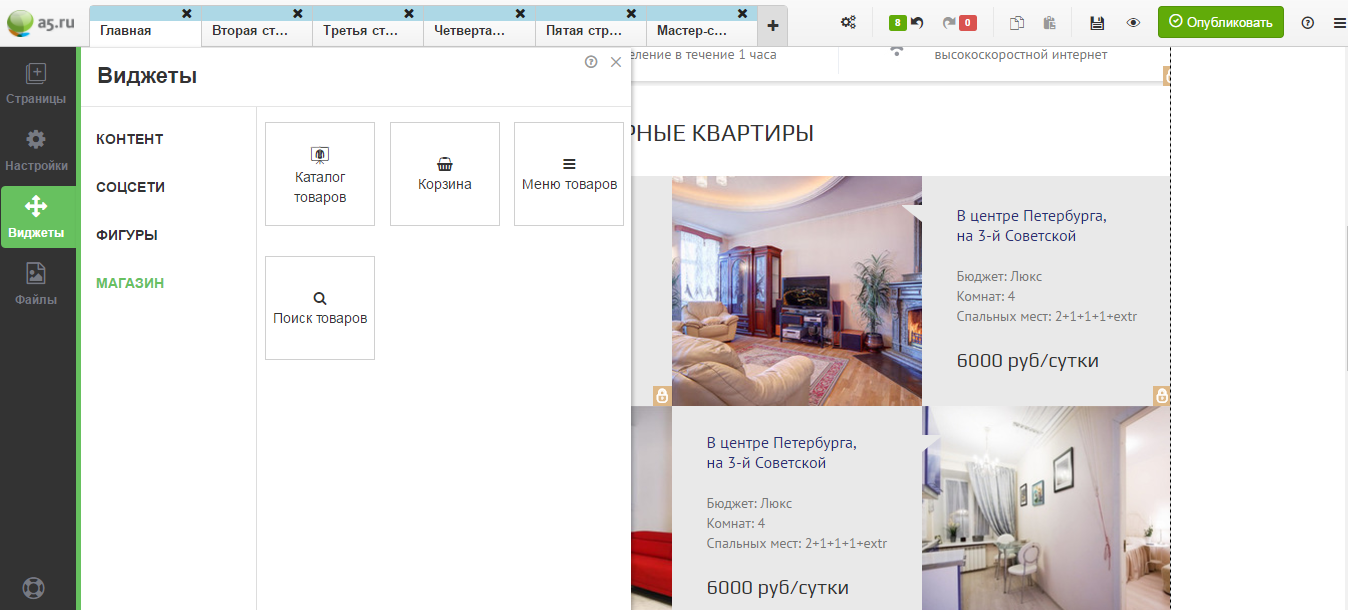Close the Четверта... tab
Screen dimensions: 1348x610
(520, 13)
